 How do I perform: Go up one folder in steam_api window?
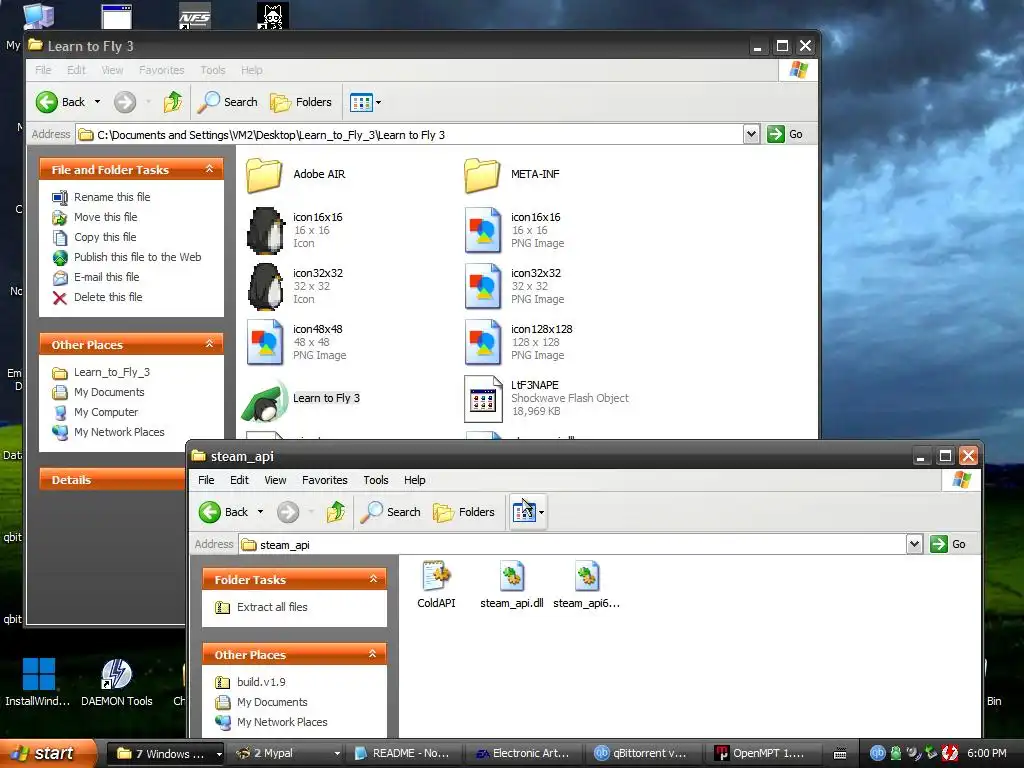coord(336,512)
